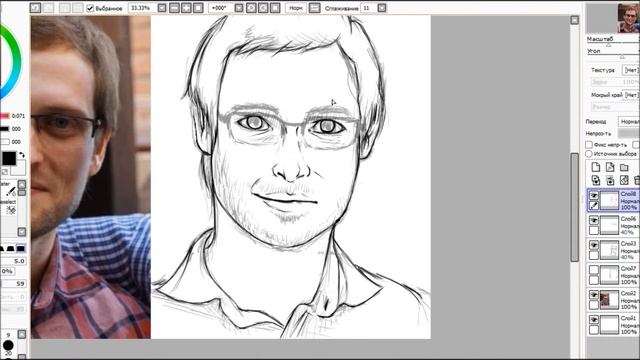Click the undo arrow icon in top toolbar
The height and width of the screenshot is (360, 640).
[36, 8]
